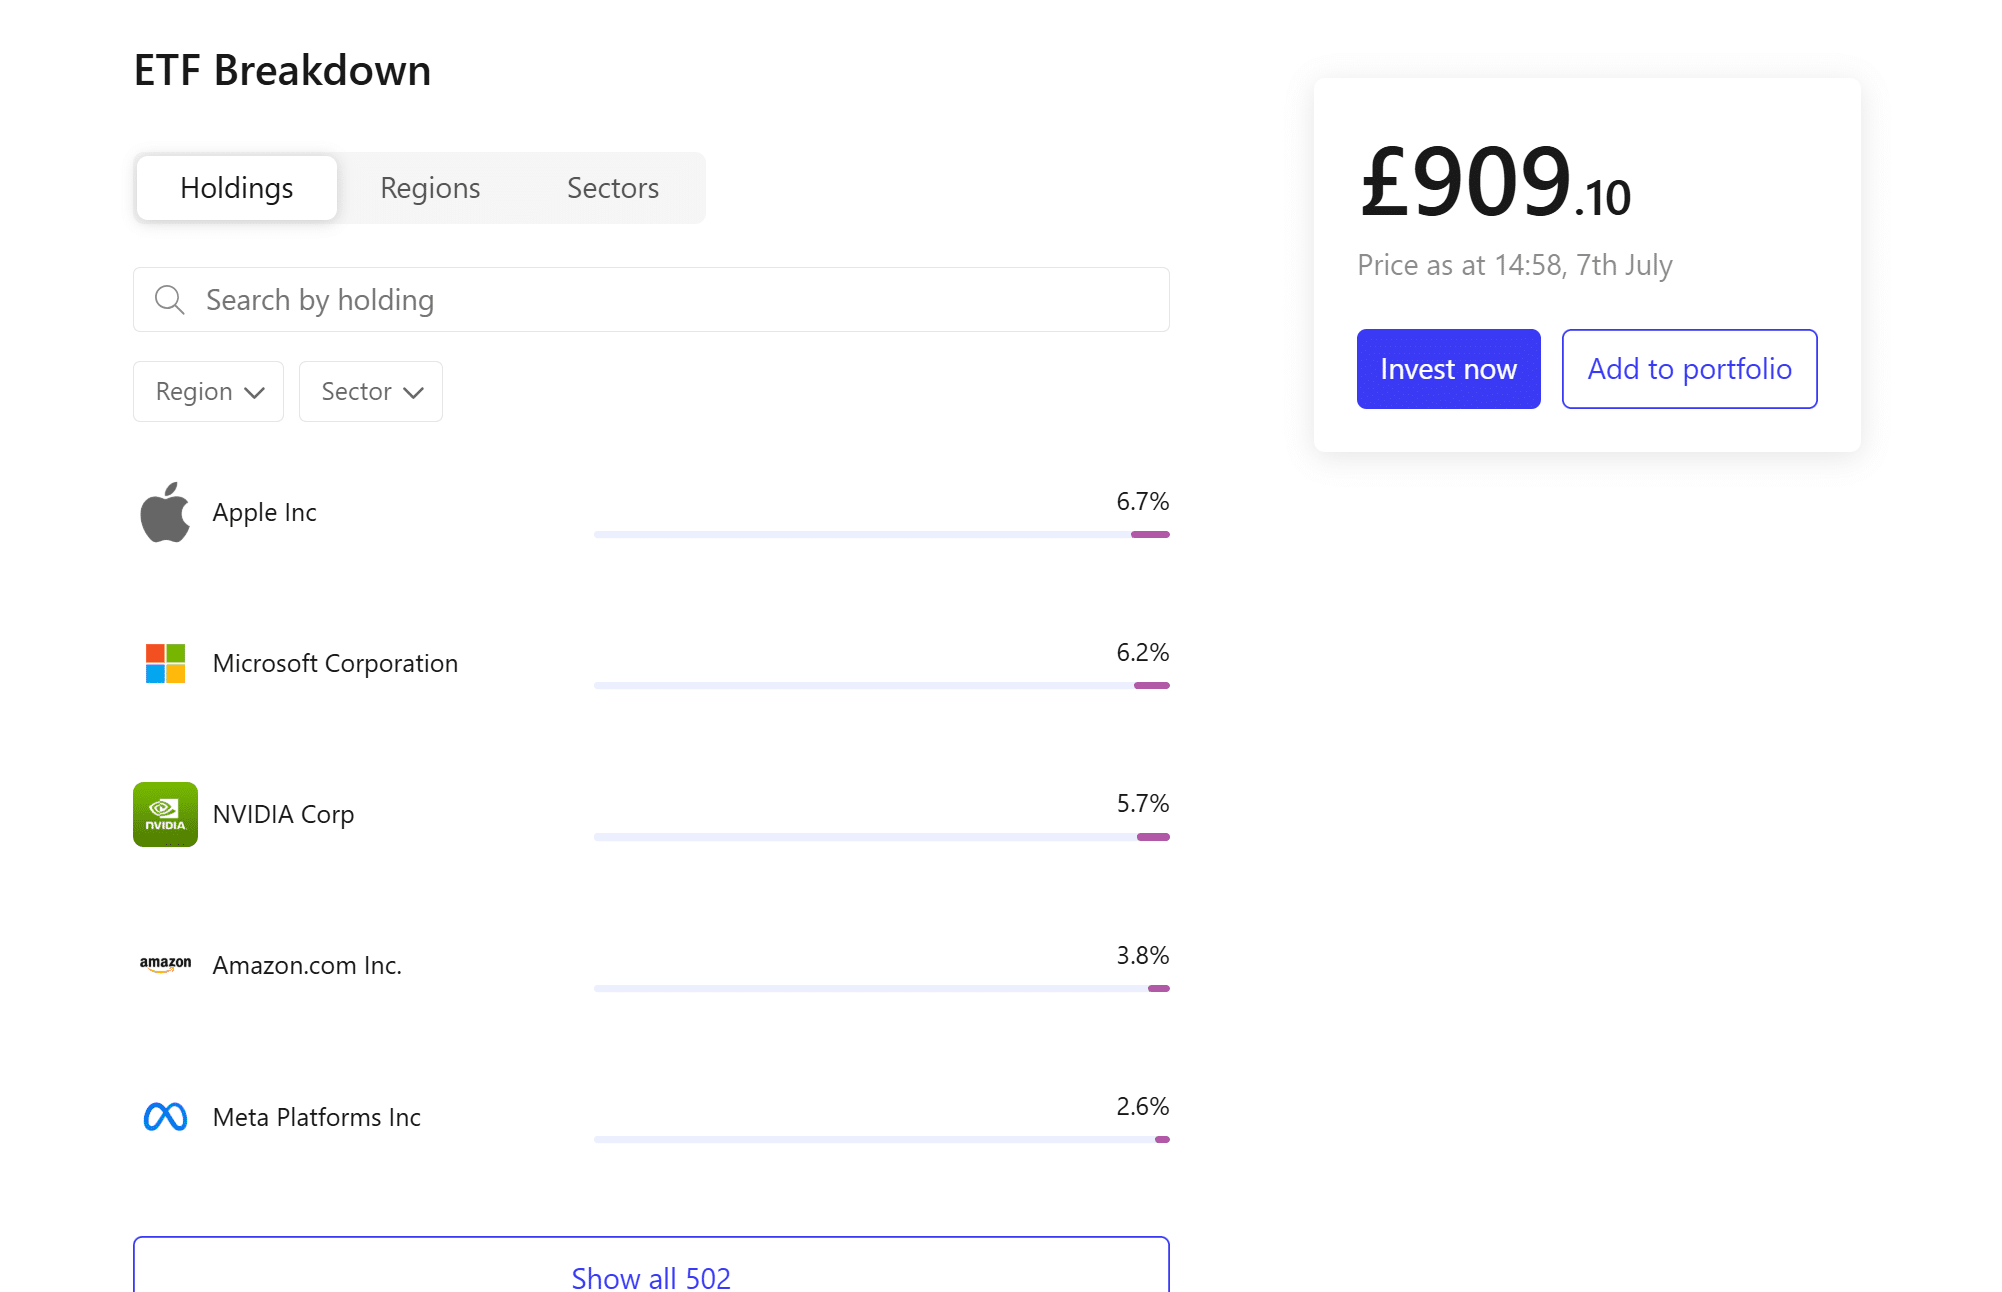Select the Holdings tab

pyautogui.click(x=237, y=188)
